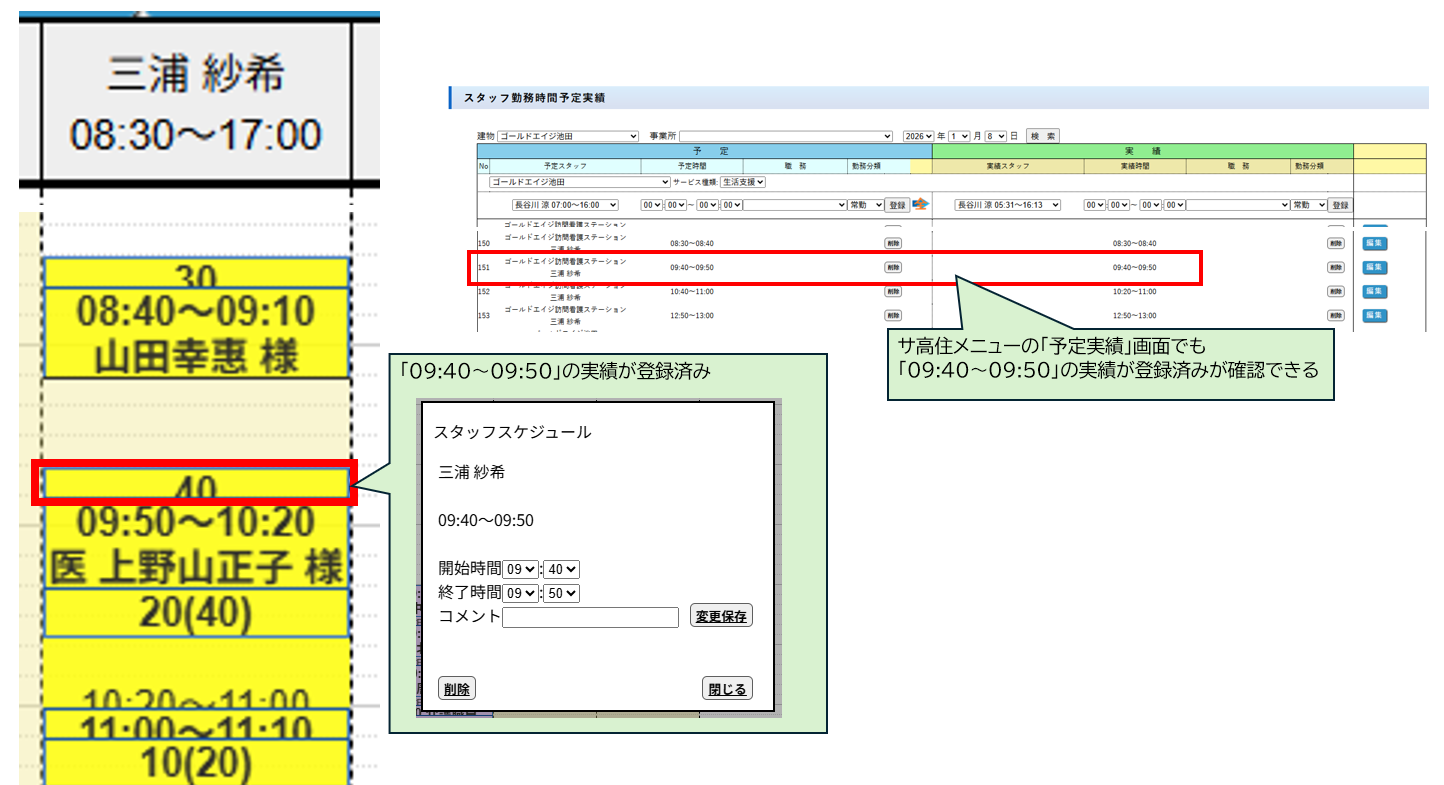Open the 建物 dropdown showing ゴールドエイジ池田
Screen dimensions: 1444x785
[x=567, y=136]
